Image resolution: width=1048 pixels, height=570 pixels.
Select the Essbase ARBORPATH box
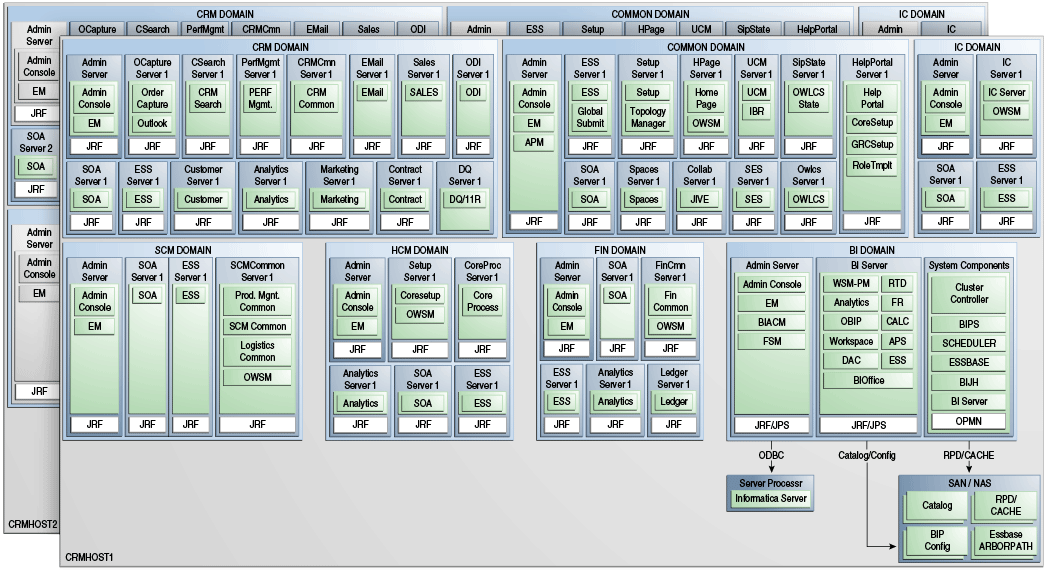click(1006, 541)
